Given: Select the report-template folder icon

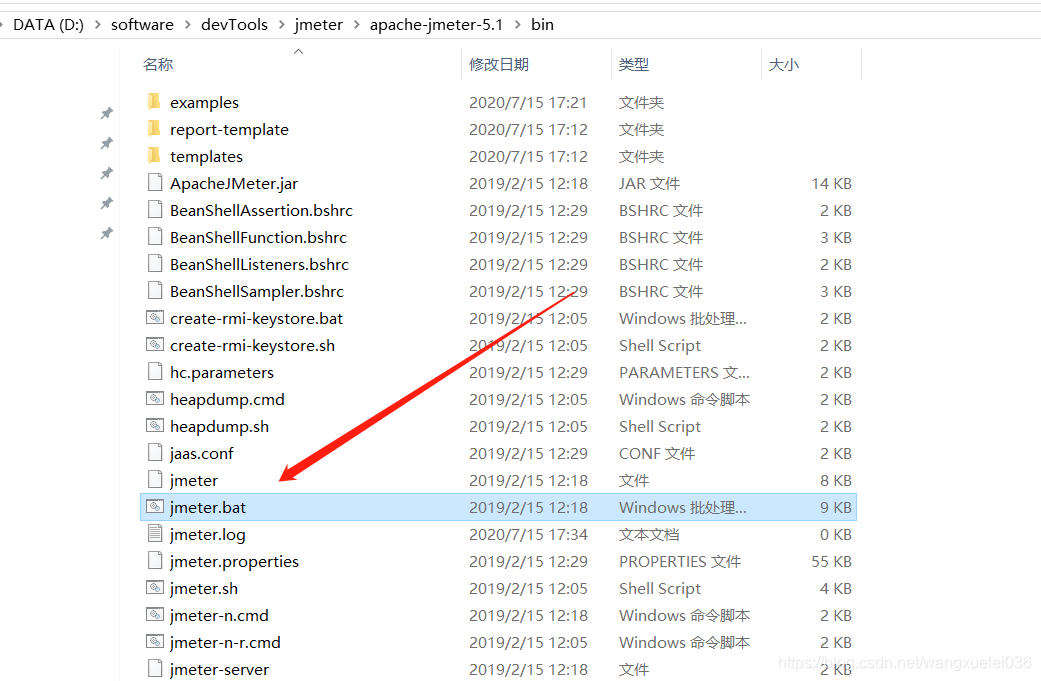Looking at the screenshot, I should 154,129.
